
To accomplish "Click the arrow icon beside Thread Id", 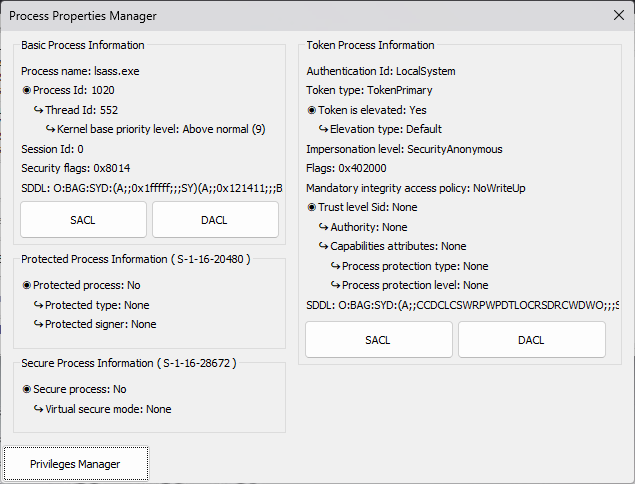I will (38, 110).
